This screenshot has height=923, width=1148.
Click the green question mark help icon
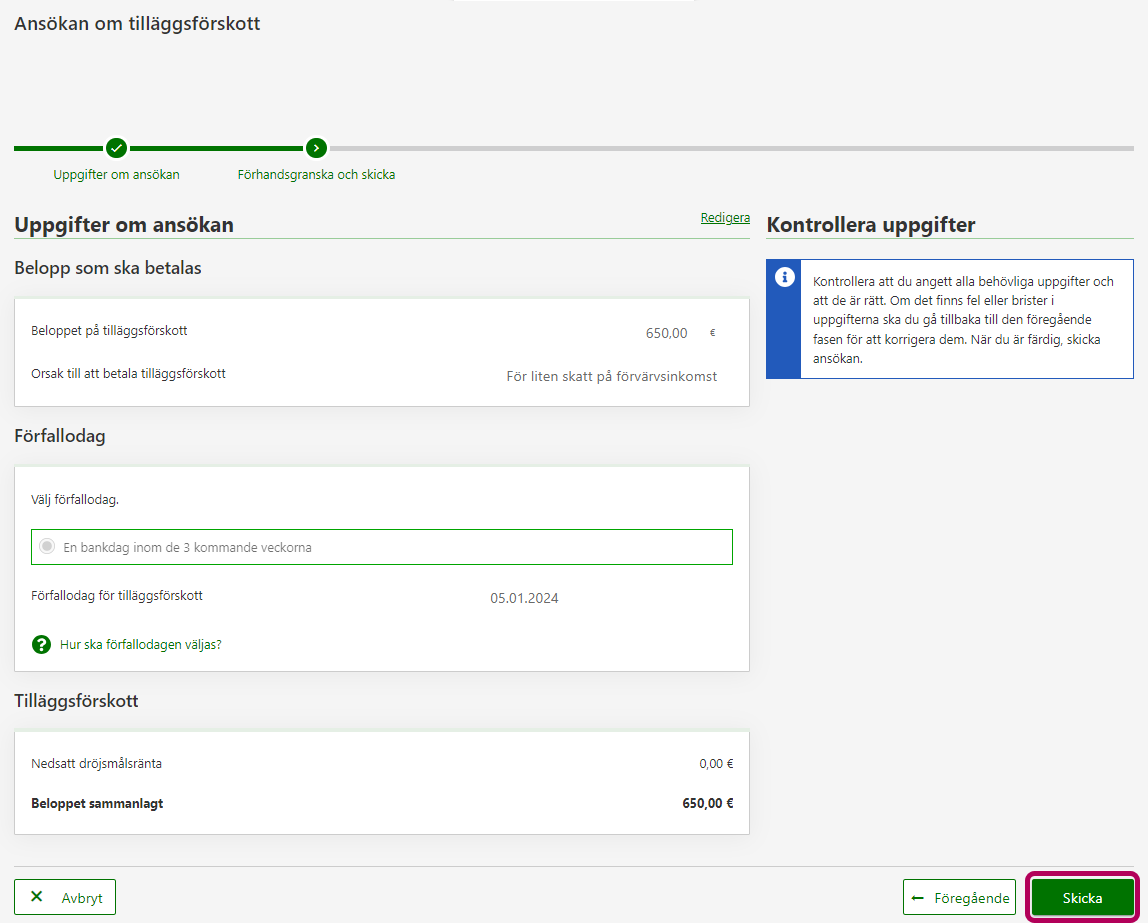[41, 644]
